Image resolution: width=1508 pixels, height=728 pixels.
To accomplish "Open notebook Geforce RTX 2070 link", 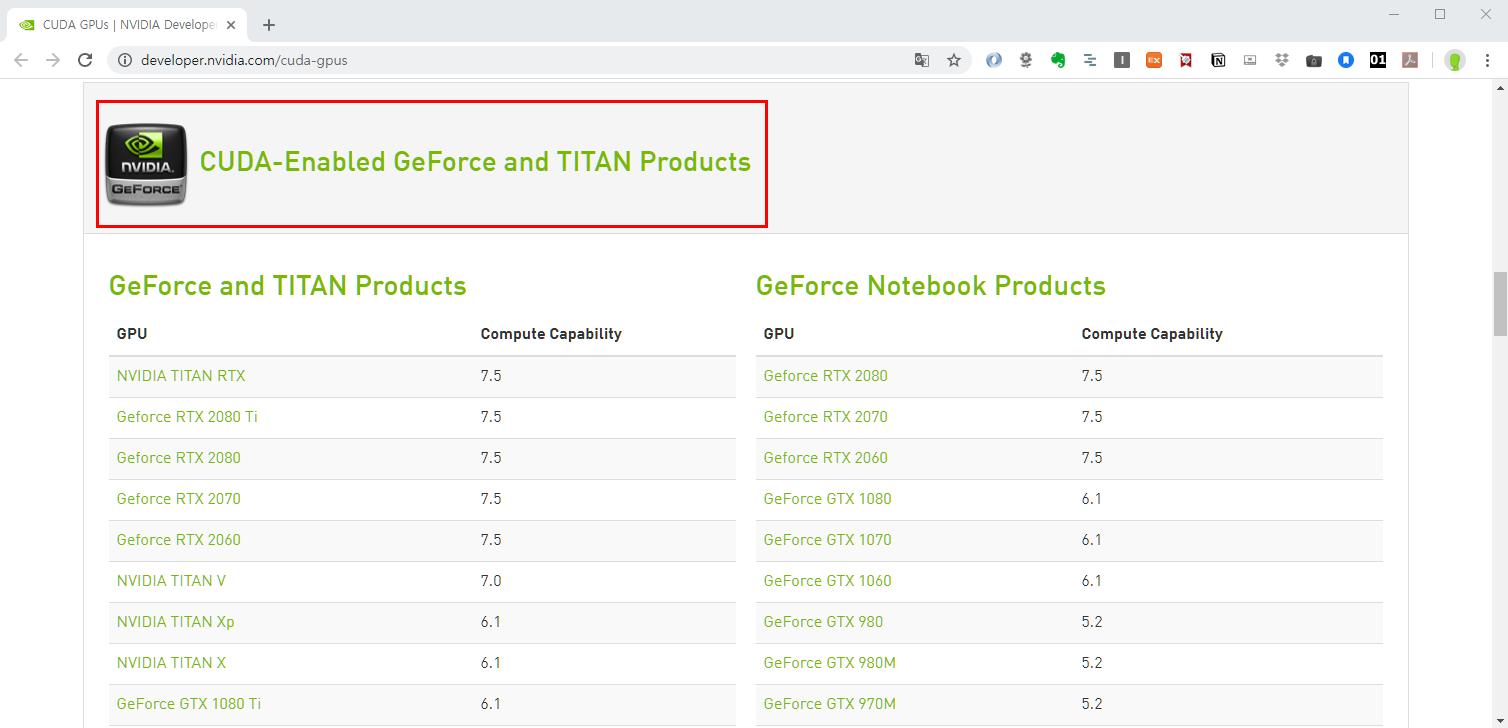I will 825,417.
